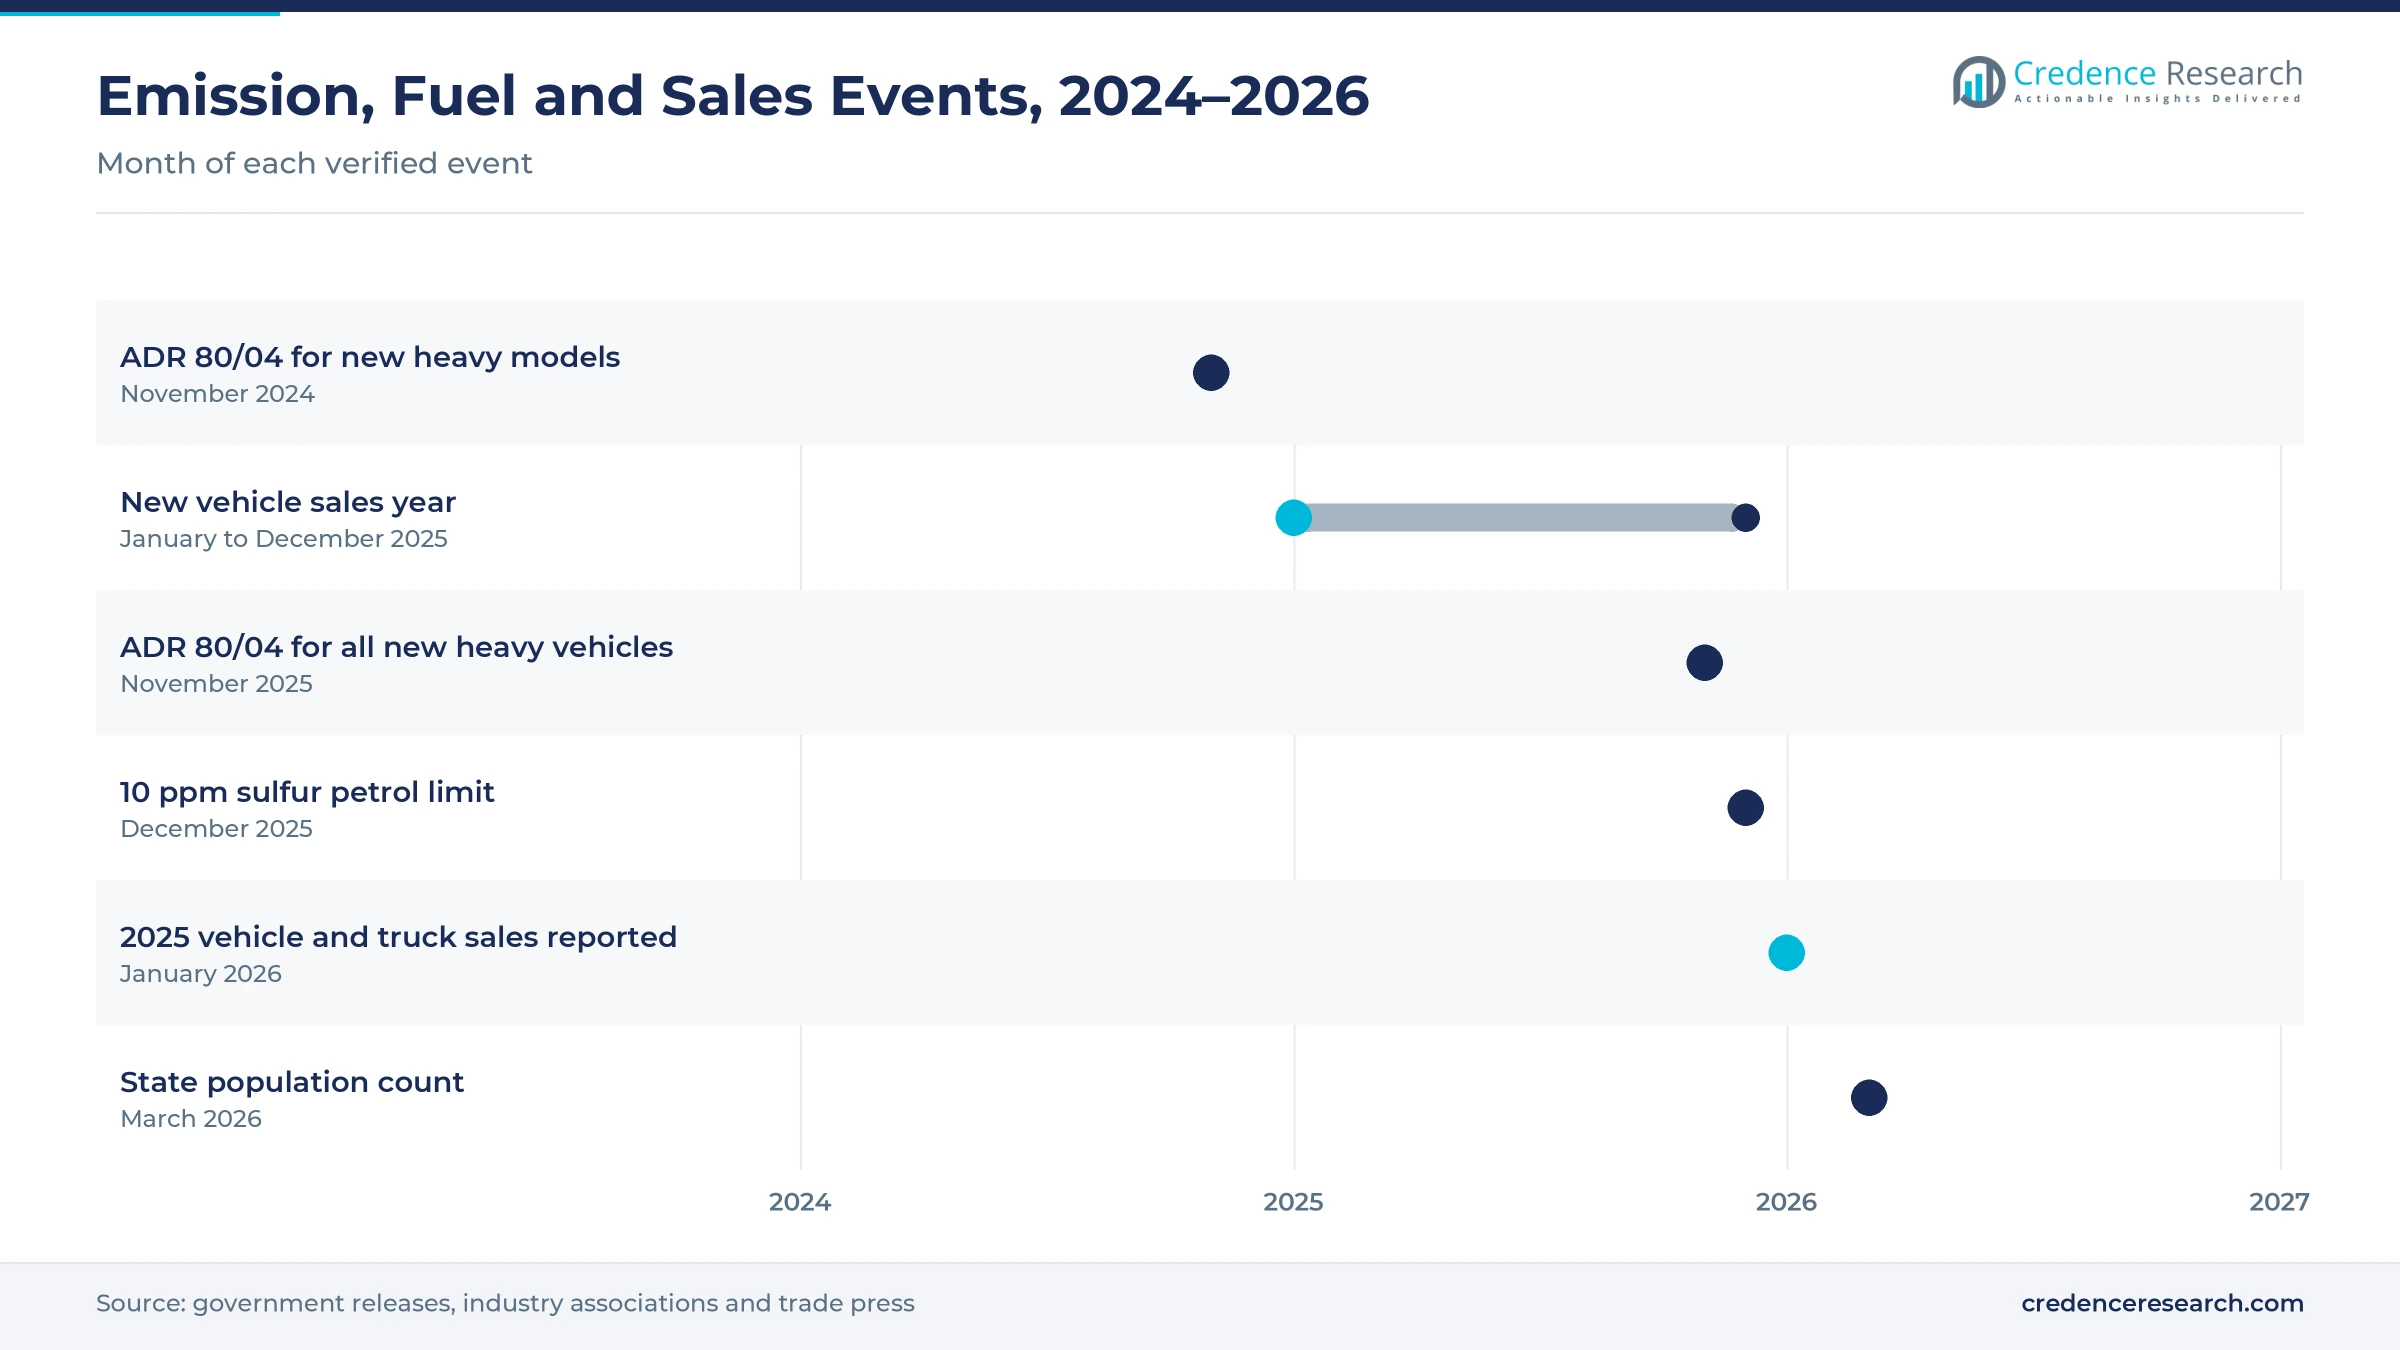The image size is (2400, 1350).
Task: Select the December 2025 sales year end dot
Action: click(1745, 518)
